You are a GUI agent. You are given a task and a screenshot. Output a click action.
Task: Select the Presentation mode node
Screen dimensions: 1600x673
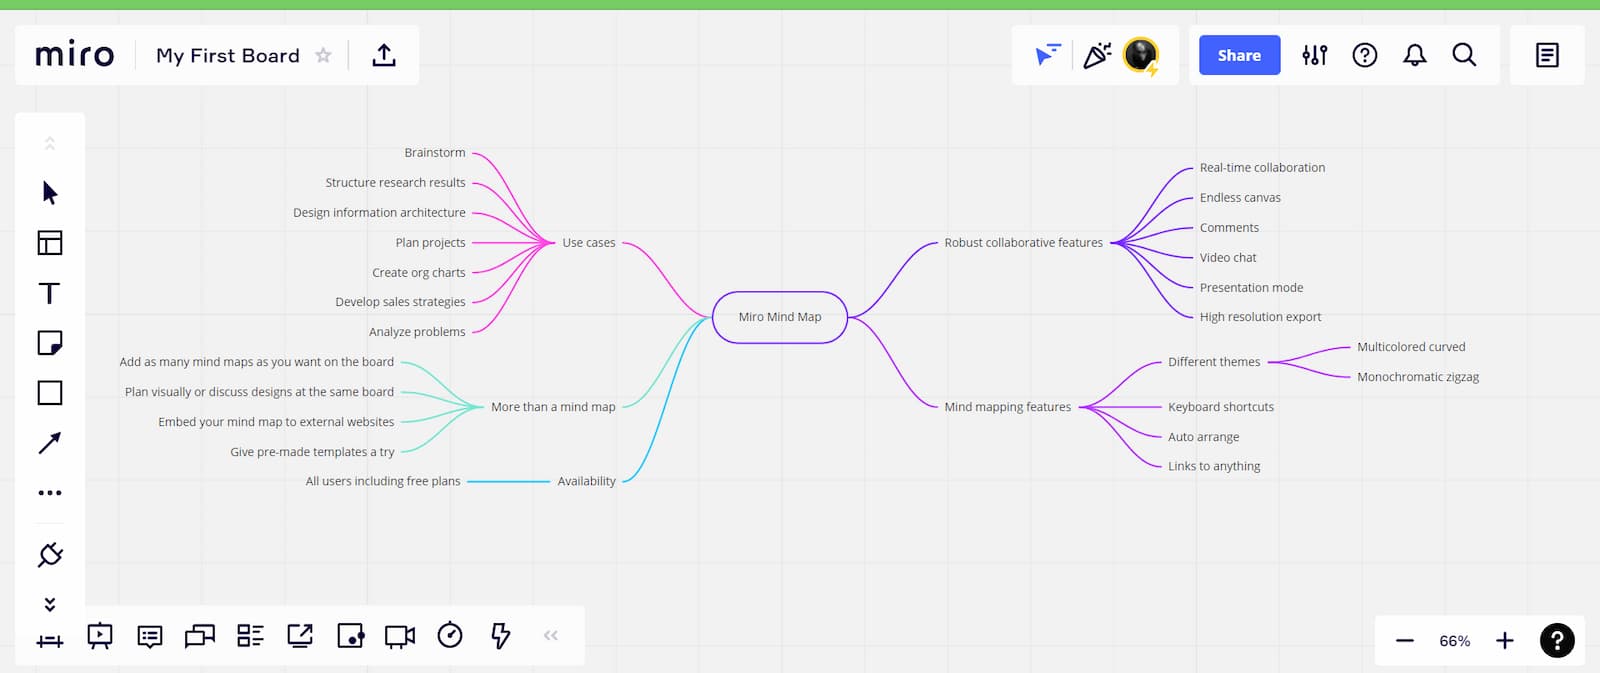[1251, 288]
